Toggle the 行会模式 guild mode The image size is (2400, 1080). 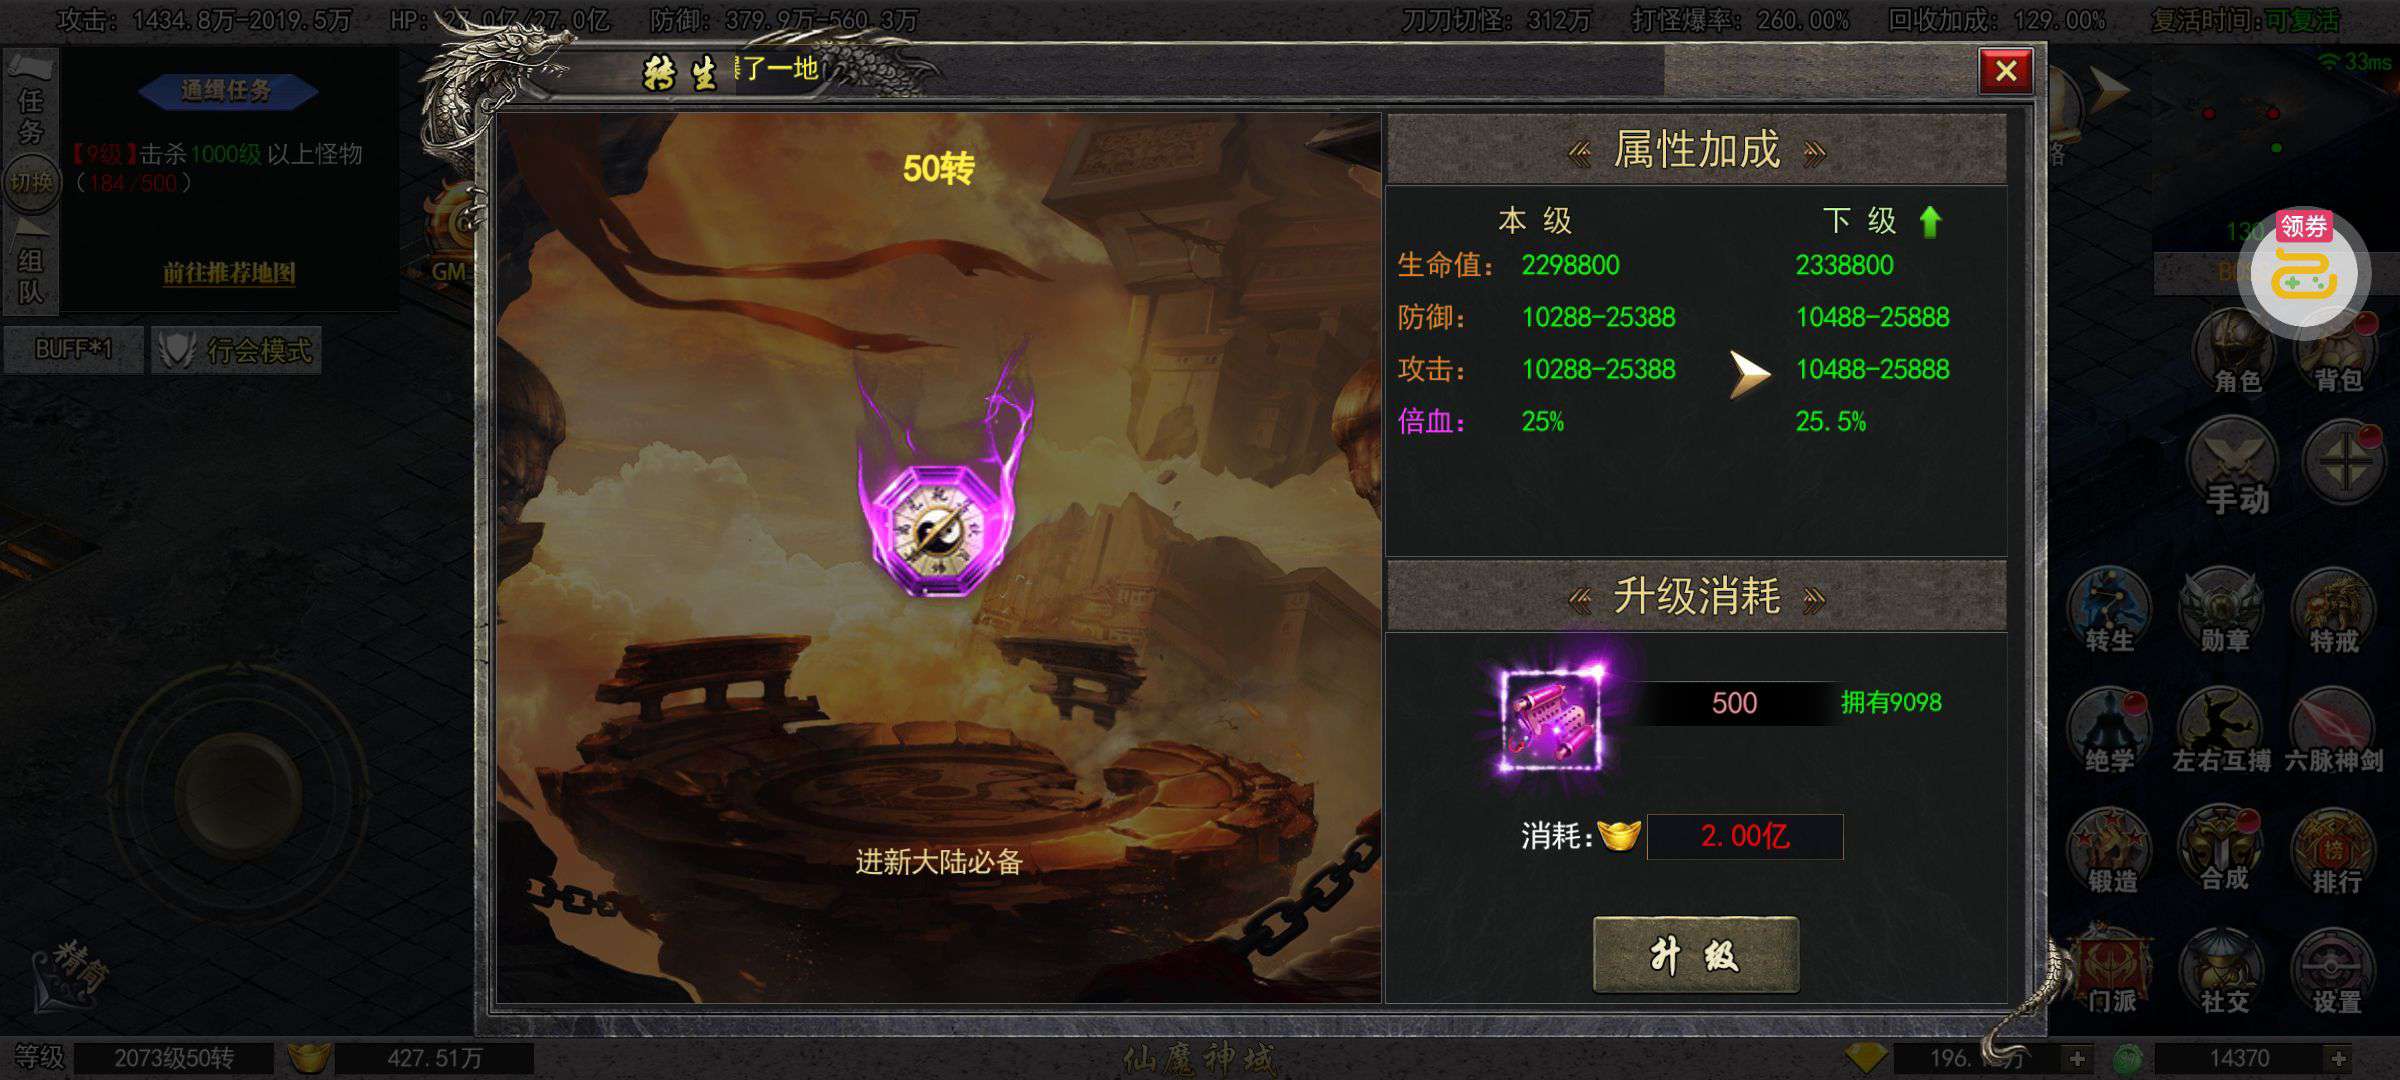tap(236, 350)
